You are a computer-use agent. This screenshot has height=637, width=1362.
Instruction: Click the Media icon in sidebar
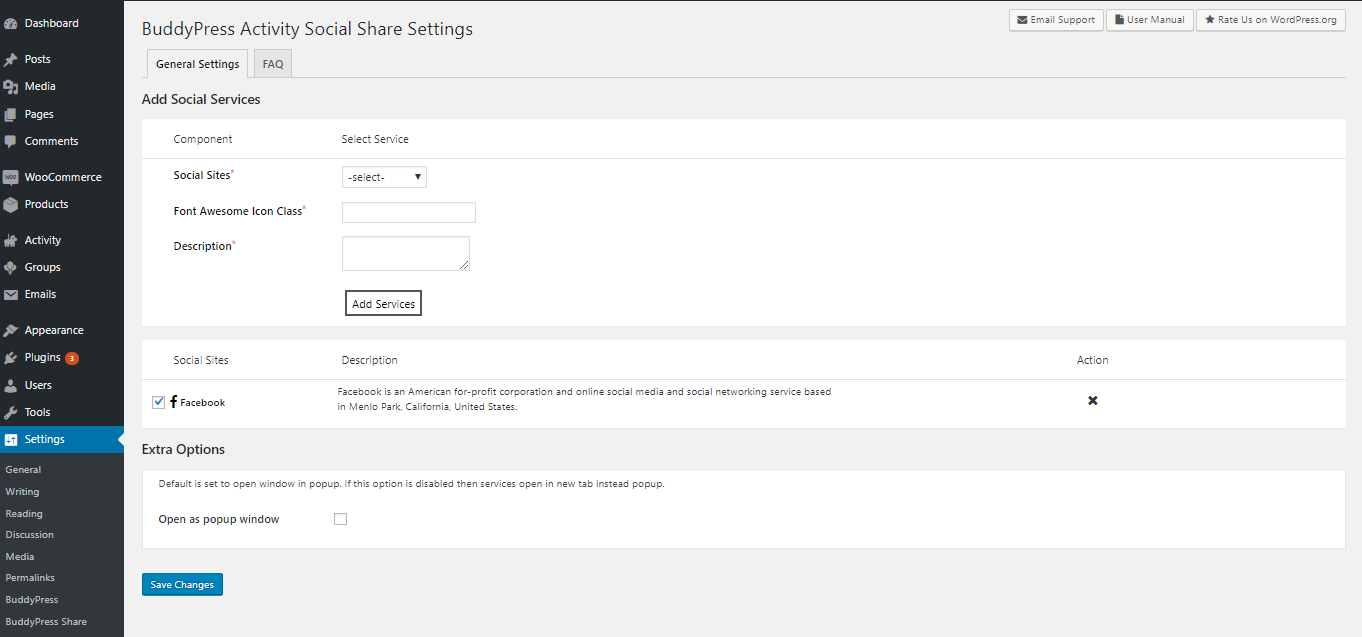tap(11, 87)
